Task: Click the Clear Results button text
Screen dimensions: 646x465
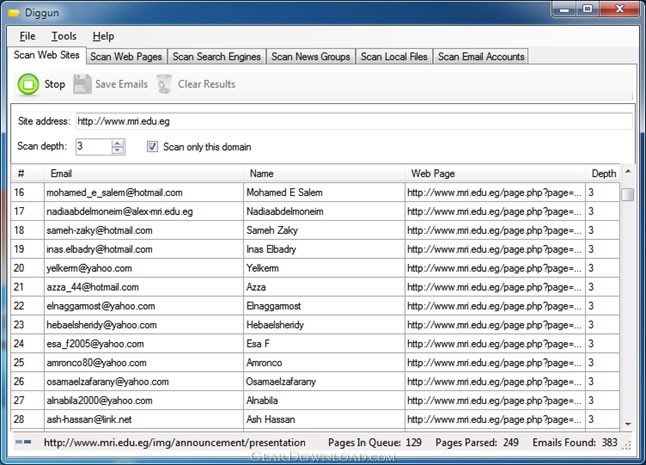Action: [x=206, y=84]
